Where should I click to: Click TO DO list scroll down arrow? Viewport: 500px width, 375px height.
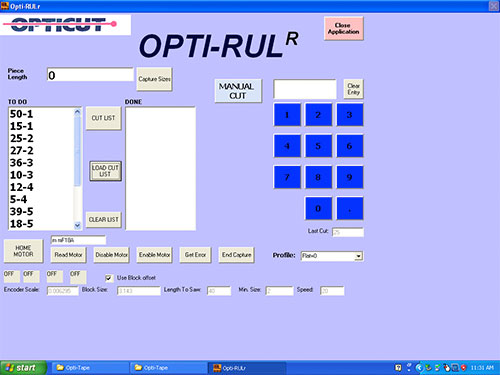[77, 225]
